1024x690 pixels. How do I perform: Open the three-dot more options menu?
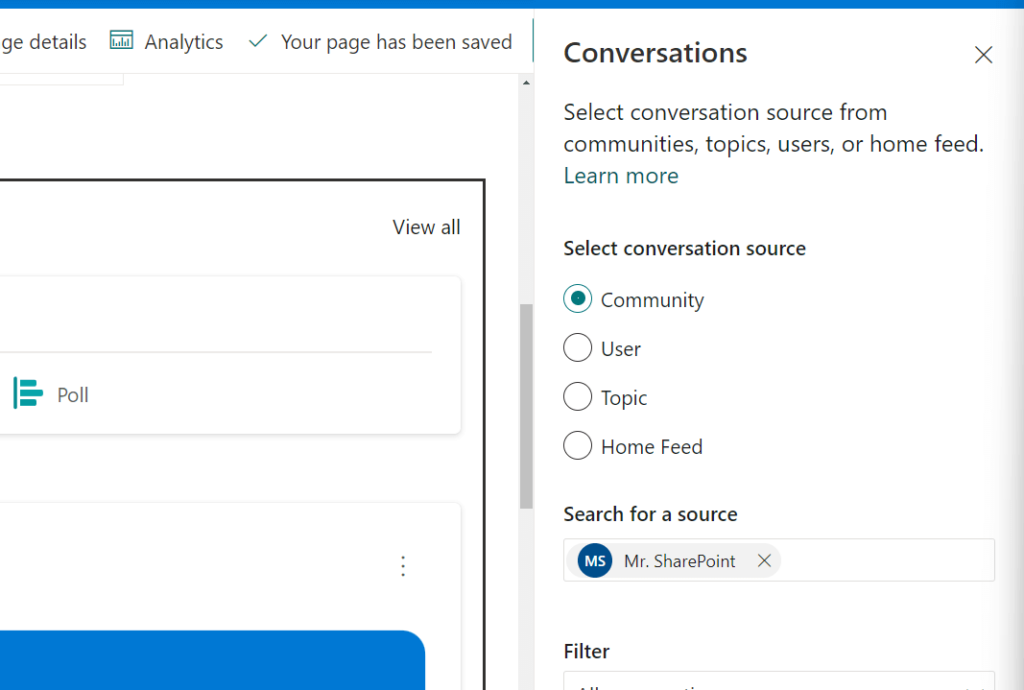tap(403, 566)
